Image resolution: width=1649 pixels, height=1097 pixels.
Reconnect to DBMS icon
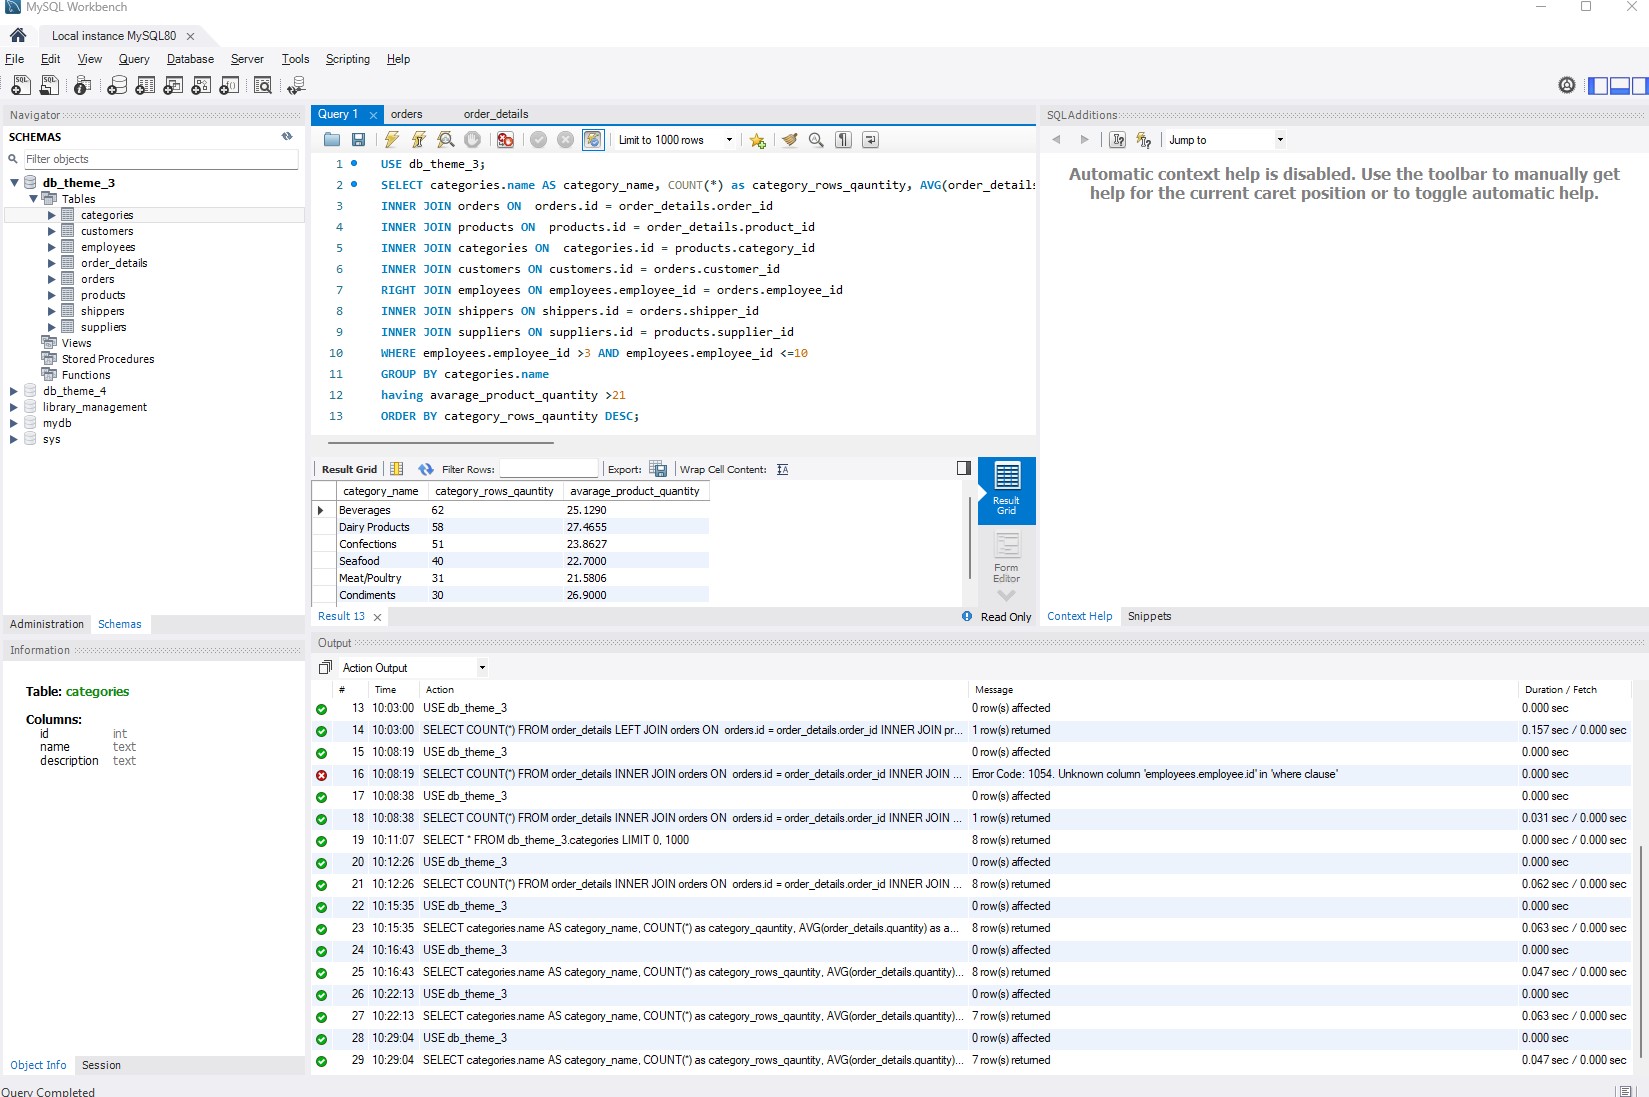(296, 86)
